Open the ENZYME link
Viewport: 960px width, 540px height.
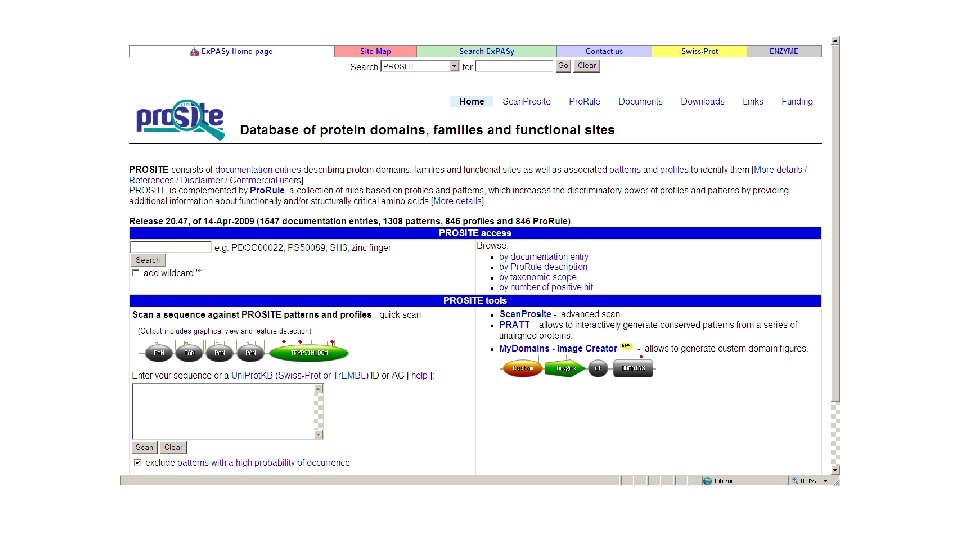pyautogui.click(x=784, y=51)
